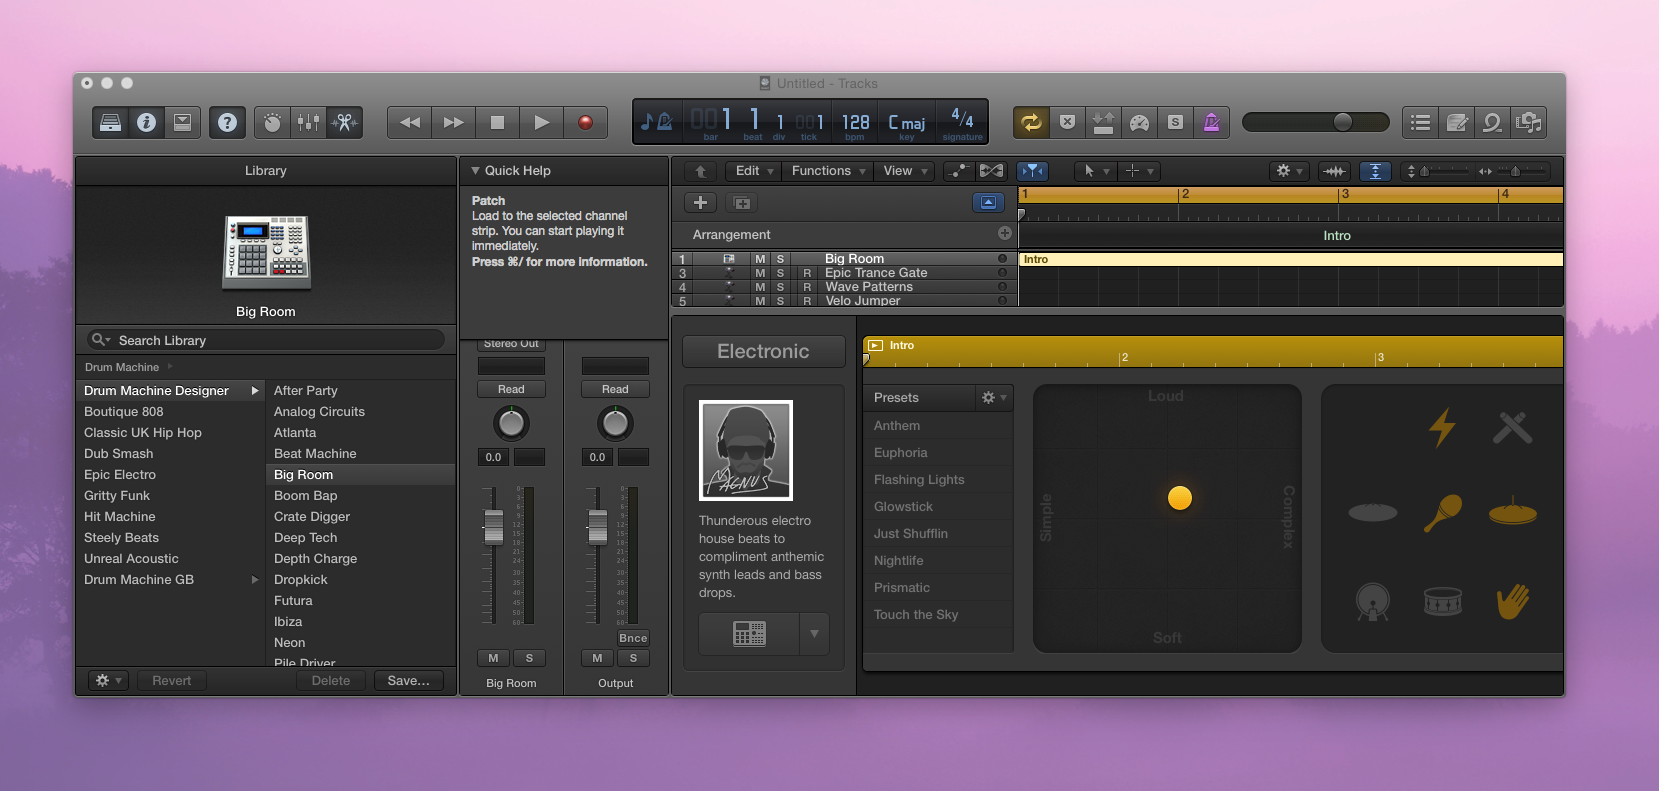1659x791 pixels.
Task: Choose the Euphoria preset
Action: (x=901, y=453)
